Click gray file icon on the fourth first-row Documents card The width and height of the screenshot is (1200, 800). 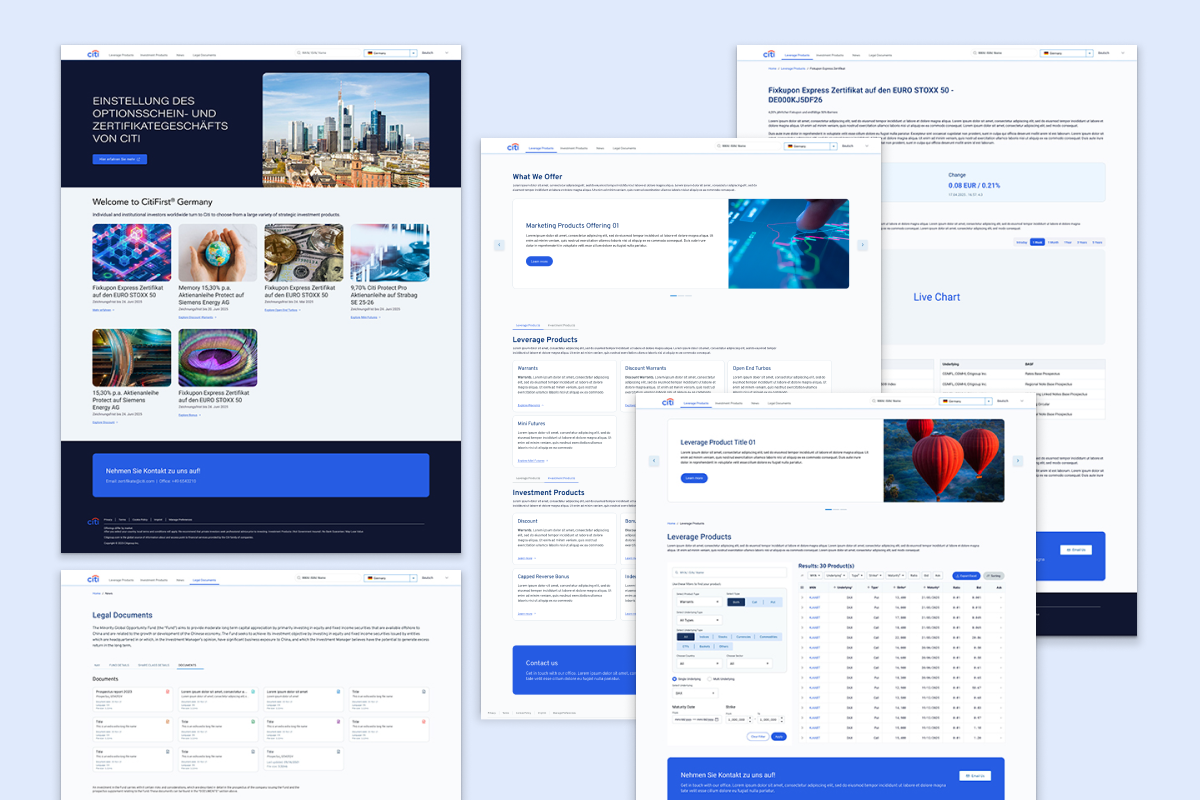pyautogui.click(x=424, y=692)
